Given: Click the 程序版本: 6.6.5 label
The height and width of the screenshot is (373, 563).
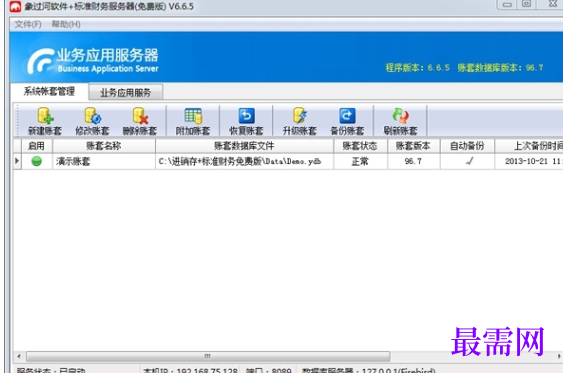Looking at the screenshot, I should pyautogui.click(x=417, y=67).
